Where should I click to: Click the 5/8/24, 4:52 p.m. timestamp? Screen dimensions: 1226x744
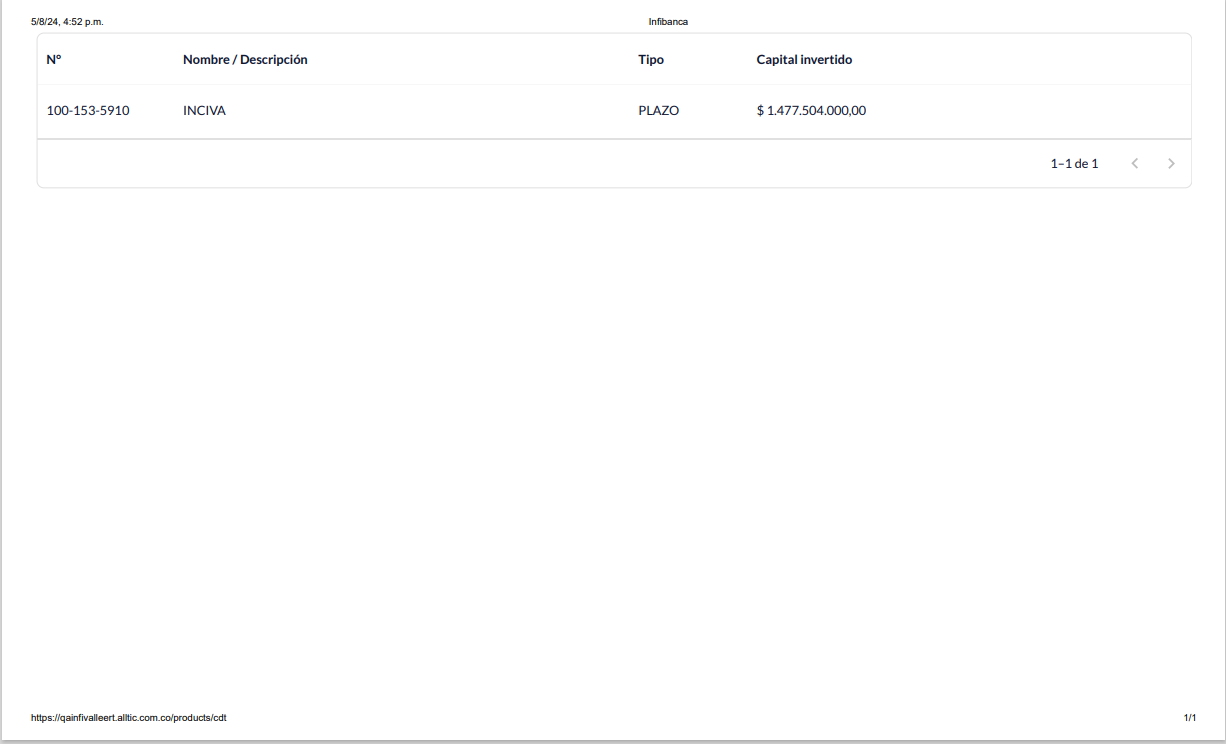(x=67, y=21)
